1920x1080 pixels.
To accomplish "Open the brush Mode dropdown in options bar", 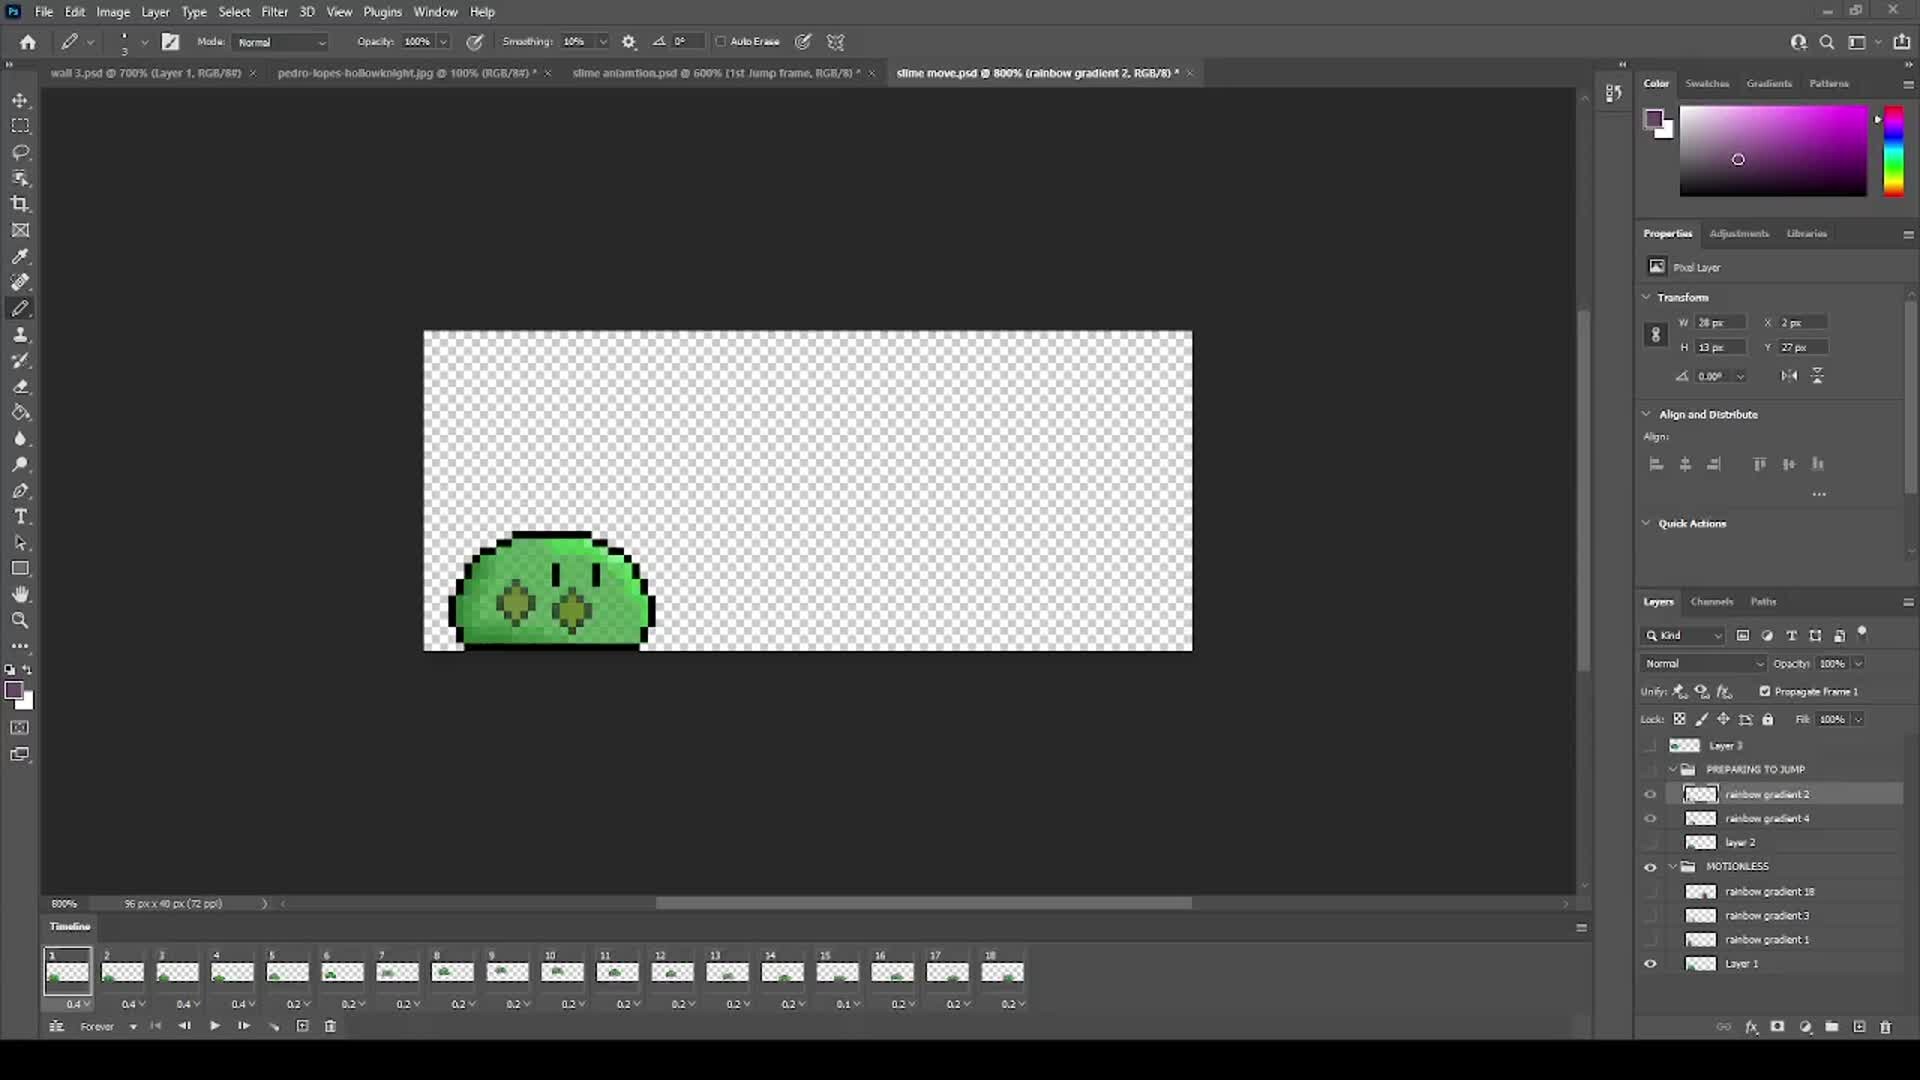I will click(278, 42).
